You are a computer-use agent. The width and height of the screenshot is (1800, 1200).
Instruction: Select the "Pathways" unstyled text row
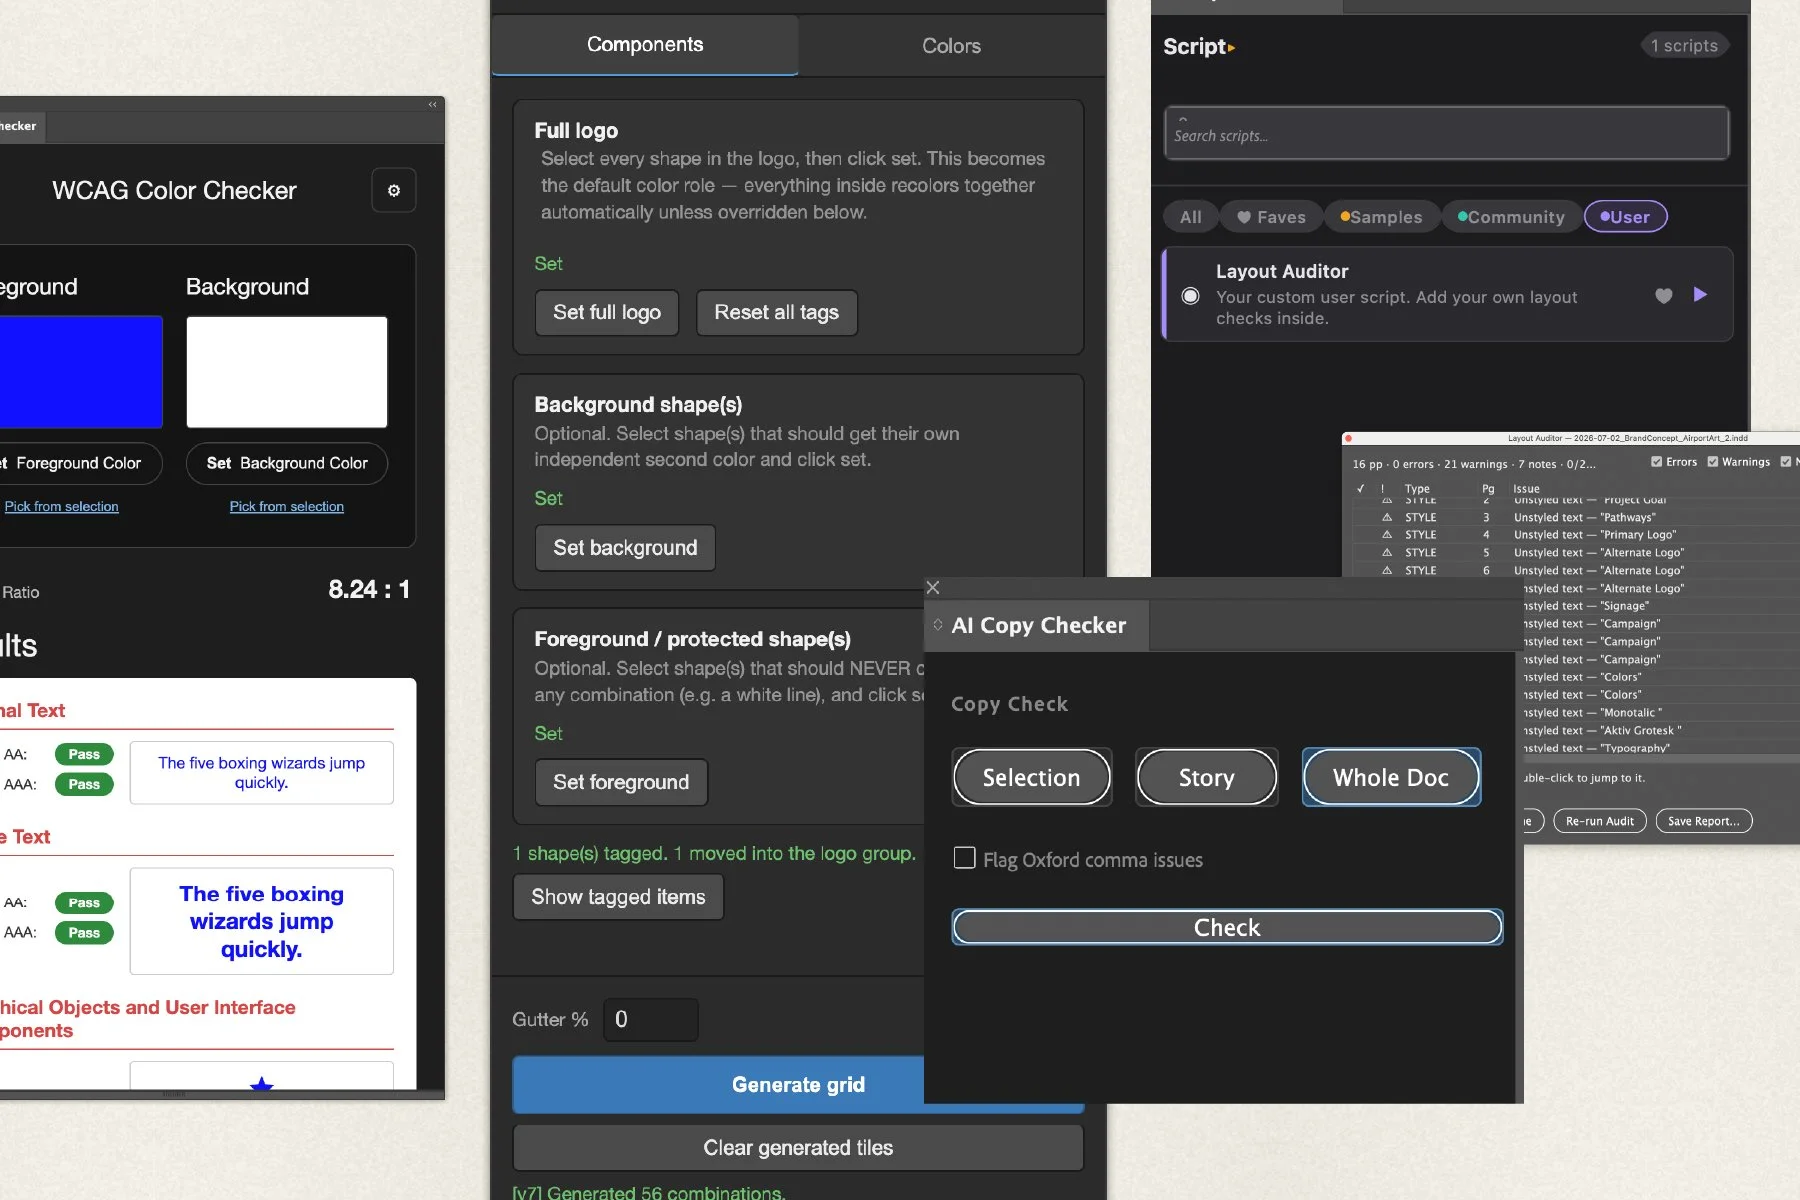pyautogui.click(x=1576, y=517)
